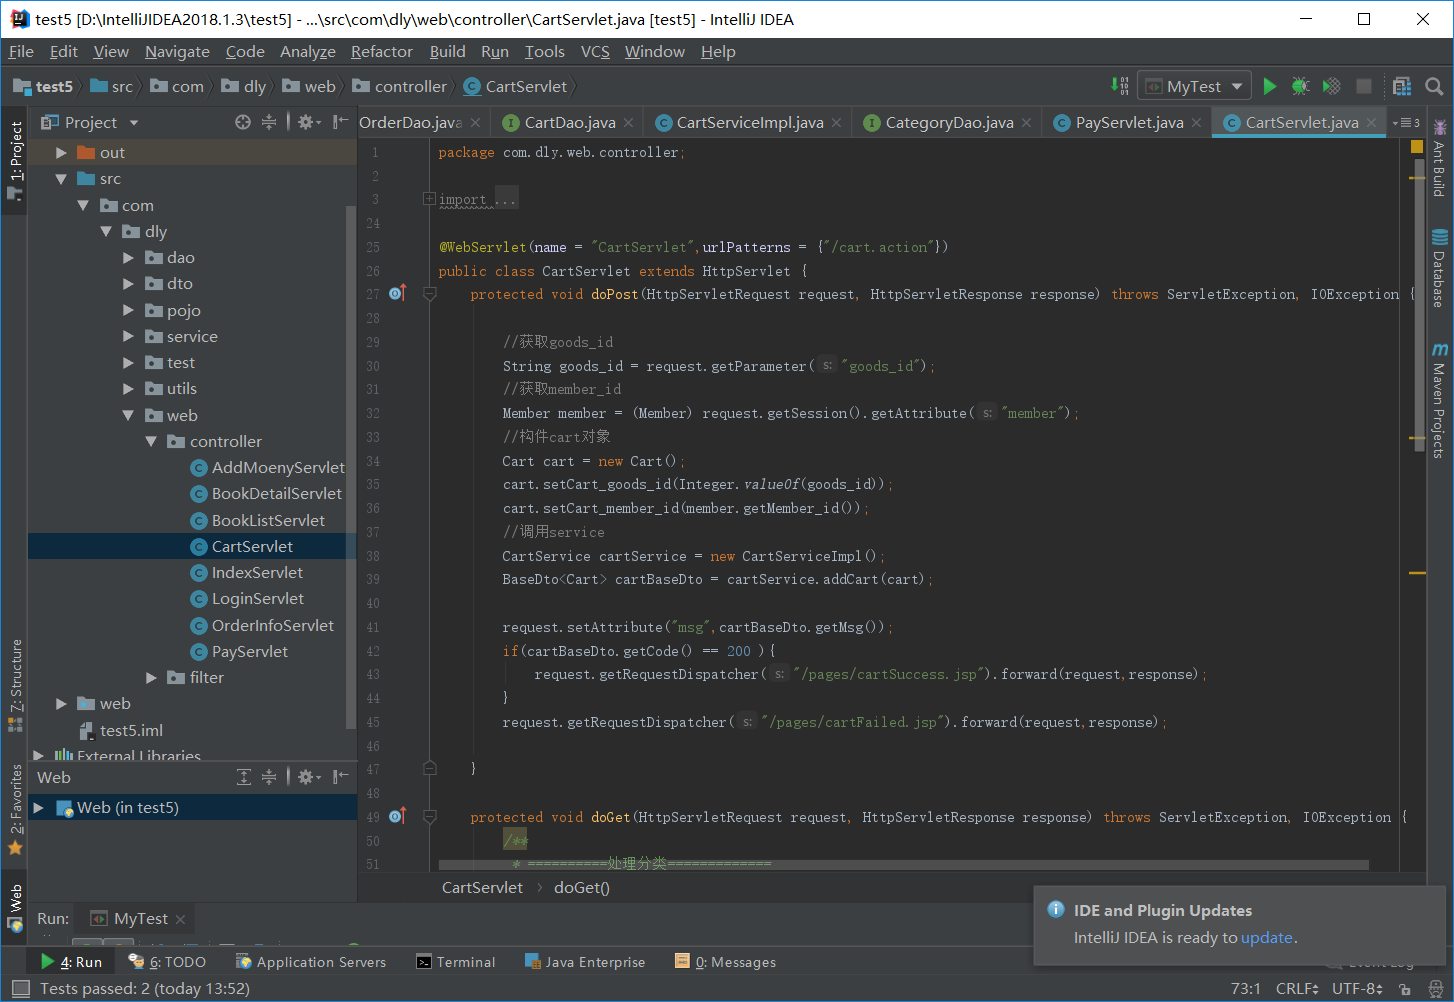Open the Maven Projects side panel
The width and height of the screenshot is (1454, 1002).
(1440, 400)
